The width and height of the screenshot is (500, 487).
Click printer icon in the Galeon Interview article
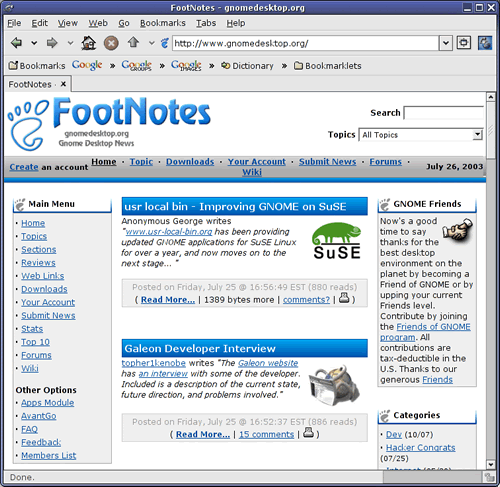[x=308, y=432]
